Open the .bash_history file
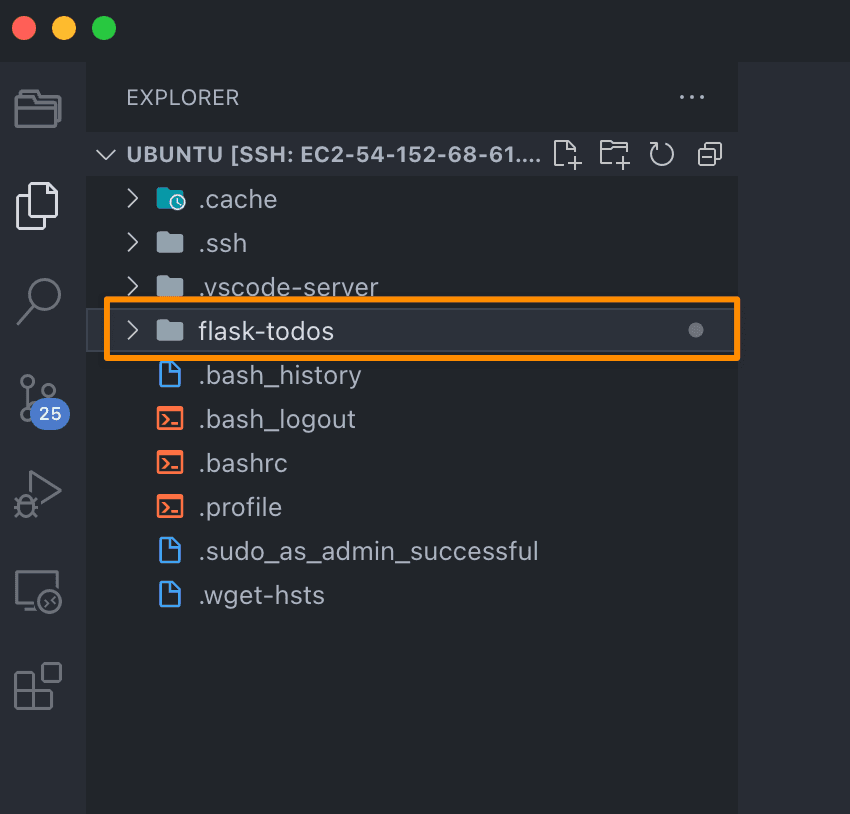 [x=279, y=376]
